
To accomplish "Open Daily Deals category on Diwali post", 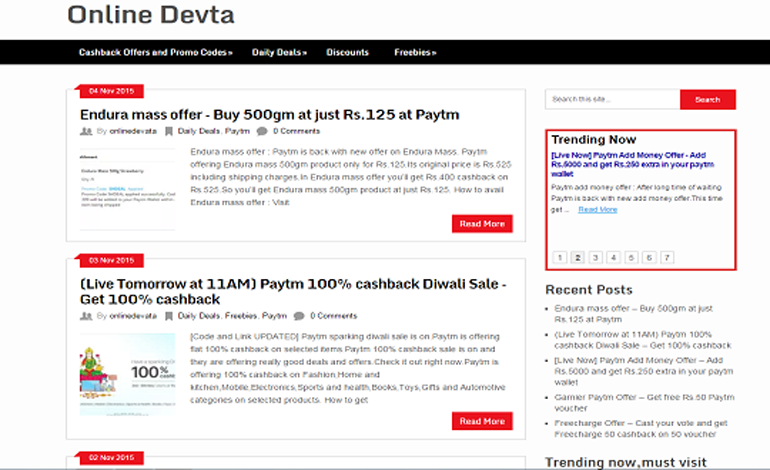I will [x=198, y=316].
